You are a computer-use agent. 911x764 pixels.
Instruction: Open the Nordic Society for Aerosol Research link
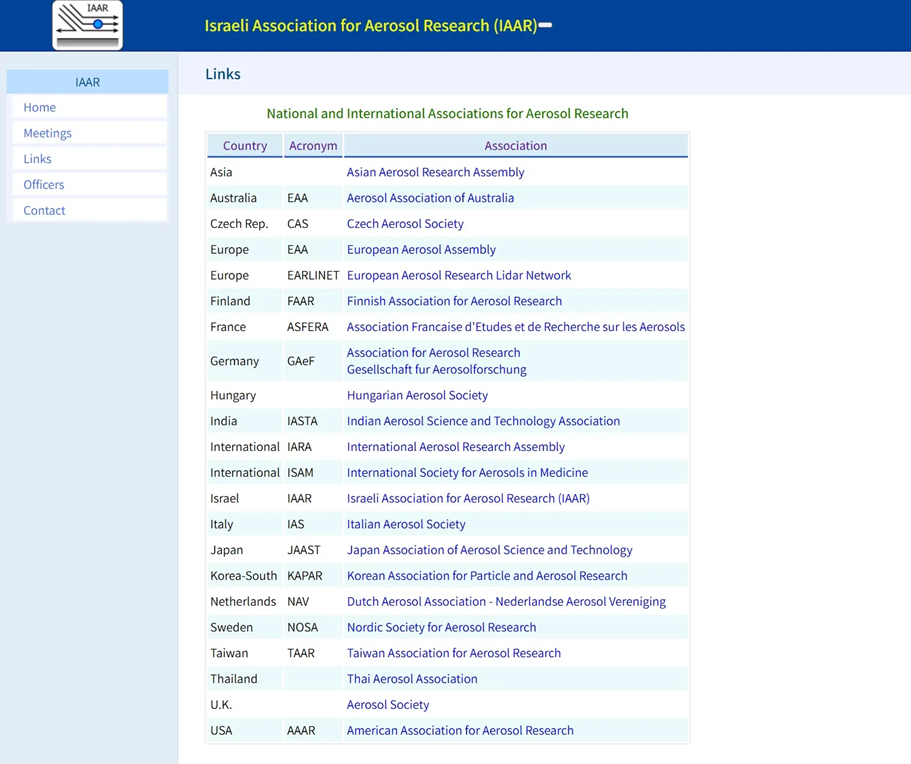tap(442, 627)
